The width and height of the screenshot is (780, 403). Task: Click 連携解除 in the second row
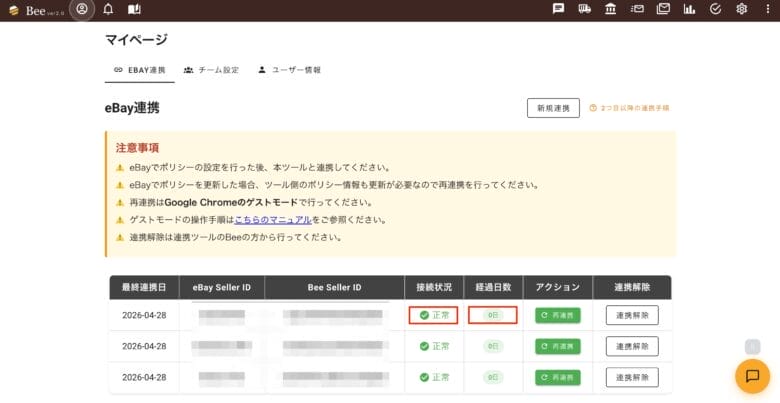coord(632,346)
